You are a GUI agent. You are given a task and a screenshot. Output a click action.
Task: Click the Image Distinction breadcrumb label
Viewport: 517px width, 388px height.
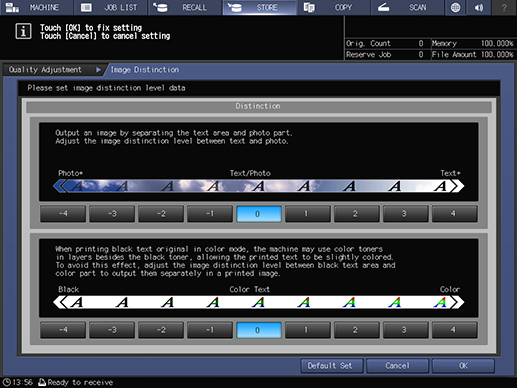point(145,70)
